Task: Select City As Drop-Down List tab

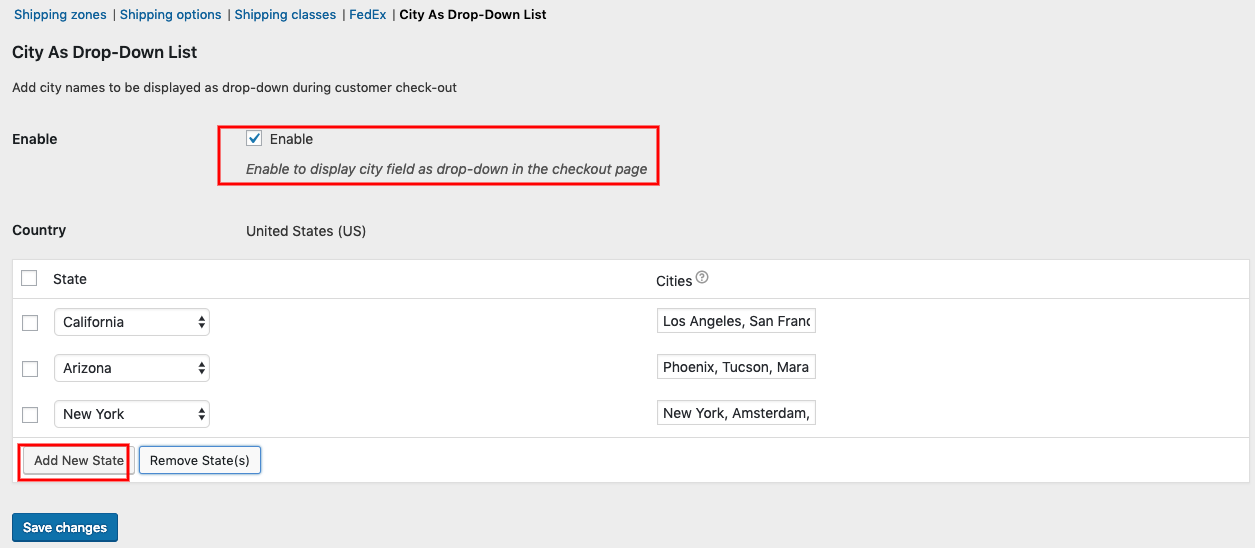Action: (473, 15)
